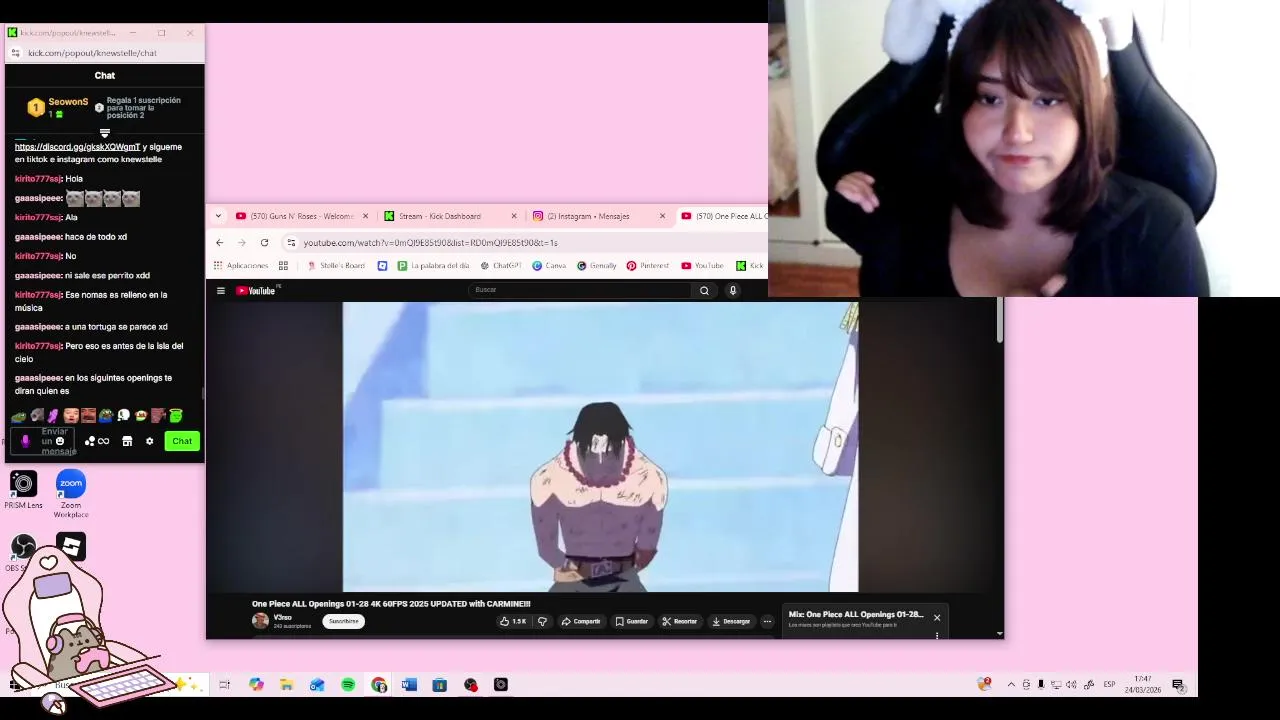Image resolution: width=1280 pixels, height=720 pixels.
Task: Open emote picker smiley in message box
Action: pos(60,441)
